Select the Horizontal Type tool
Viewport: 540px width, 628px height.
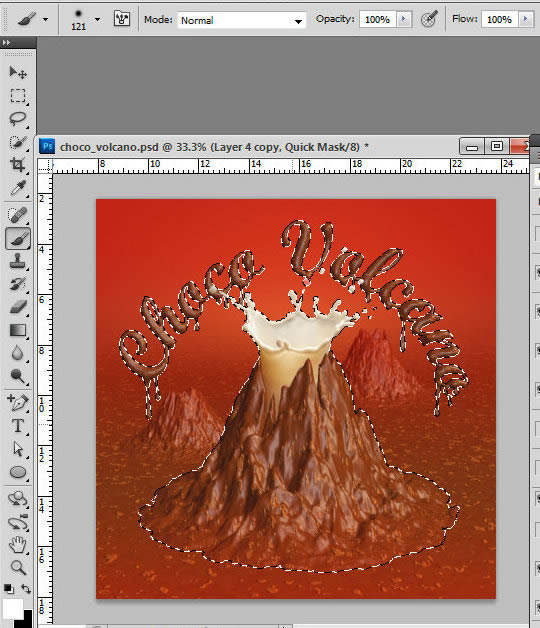tap(18, 426)
